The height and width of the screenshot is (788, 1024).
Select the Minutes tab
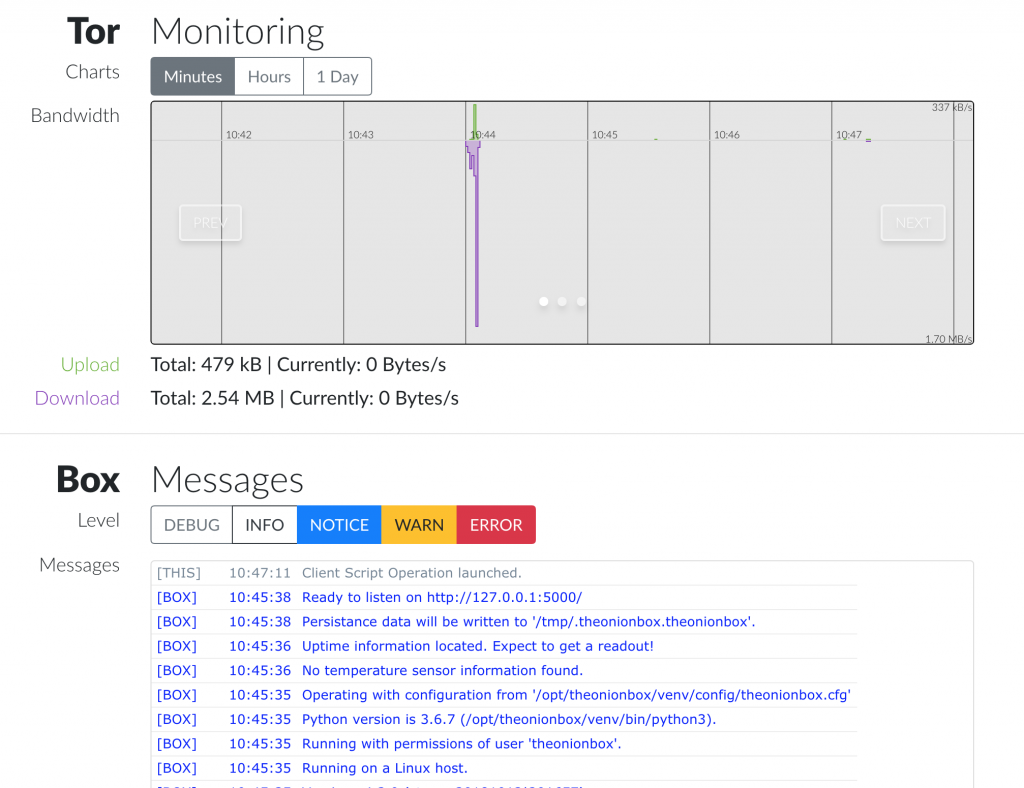192,76
